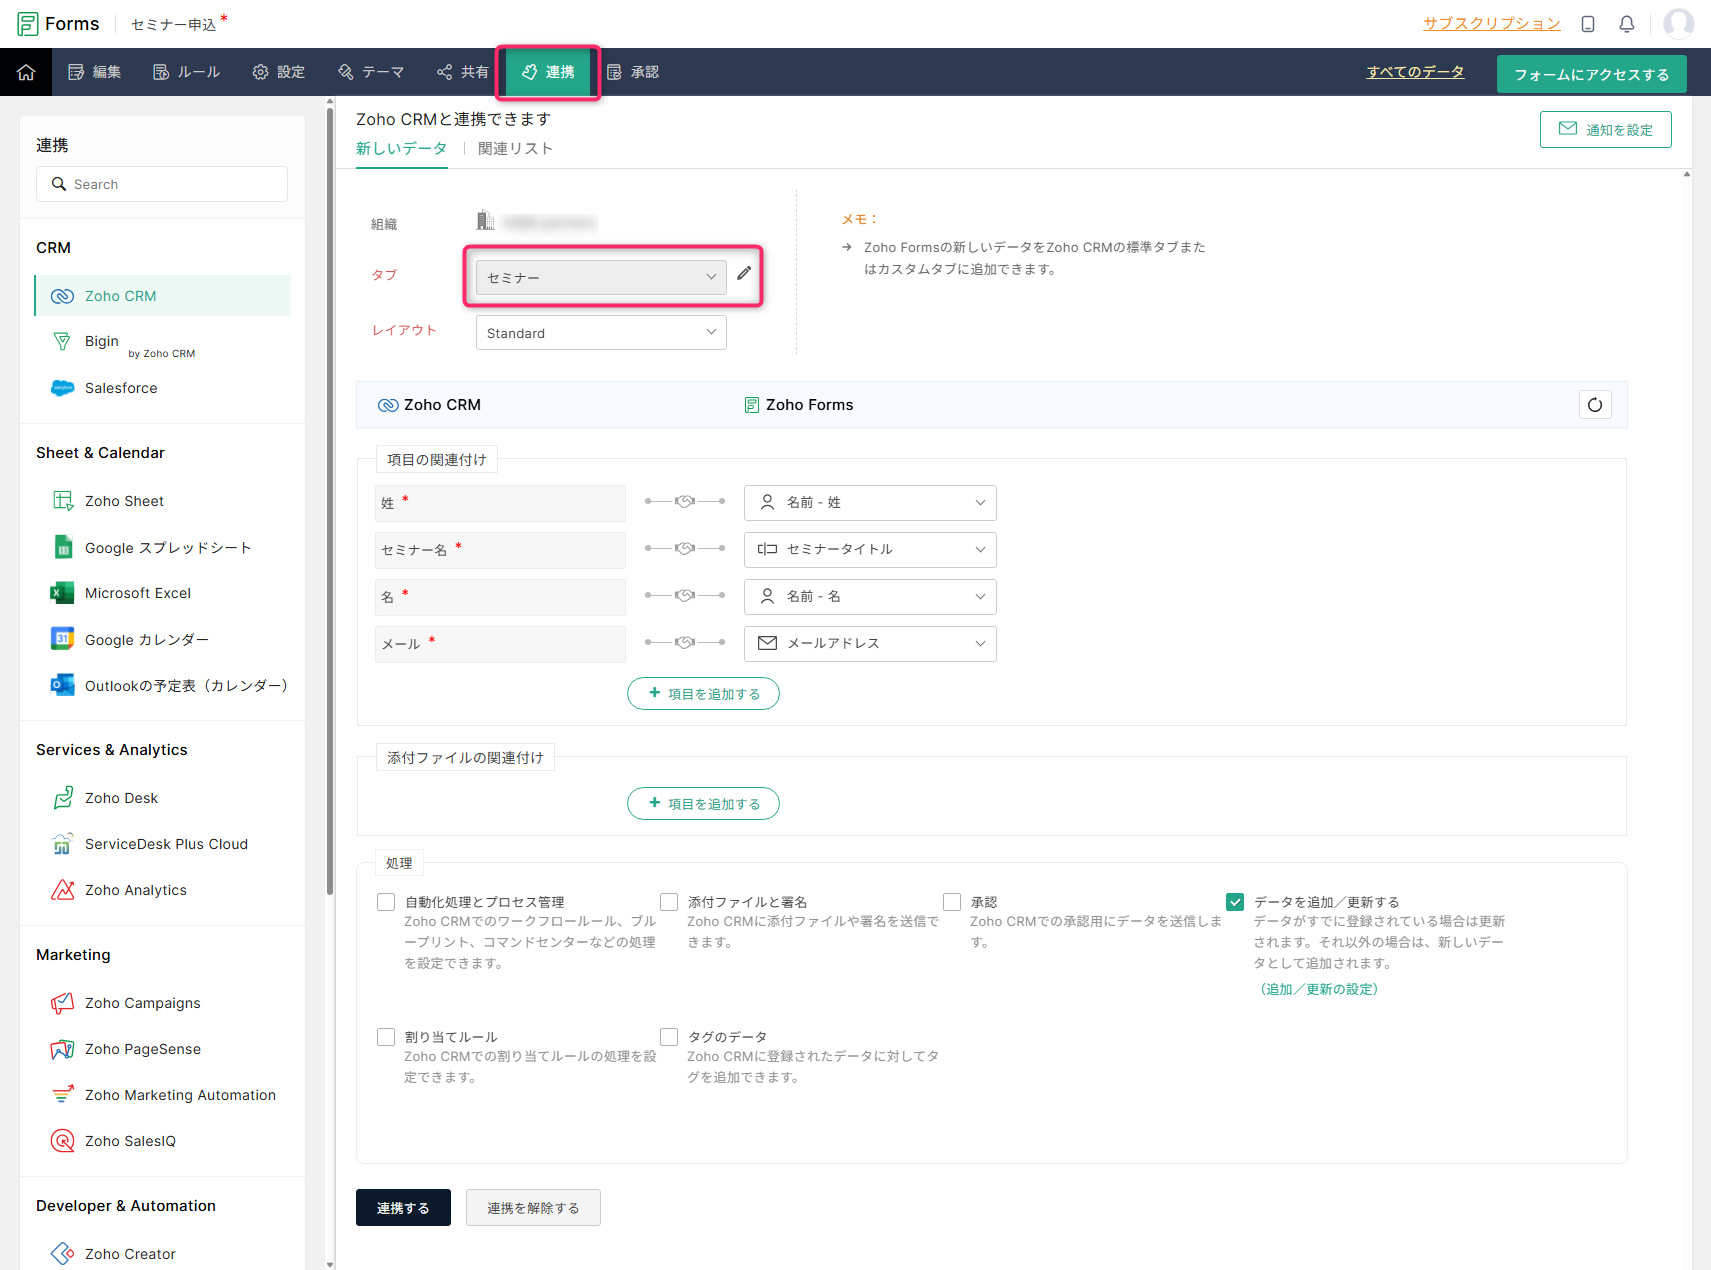Switch to 関連リスト sub-tab
The image size is (1711, 1270).
515,149
